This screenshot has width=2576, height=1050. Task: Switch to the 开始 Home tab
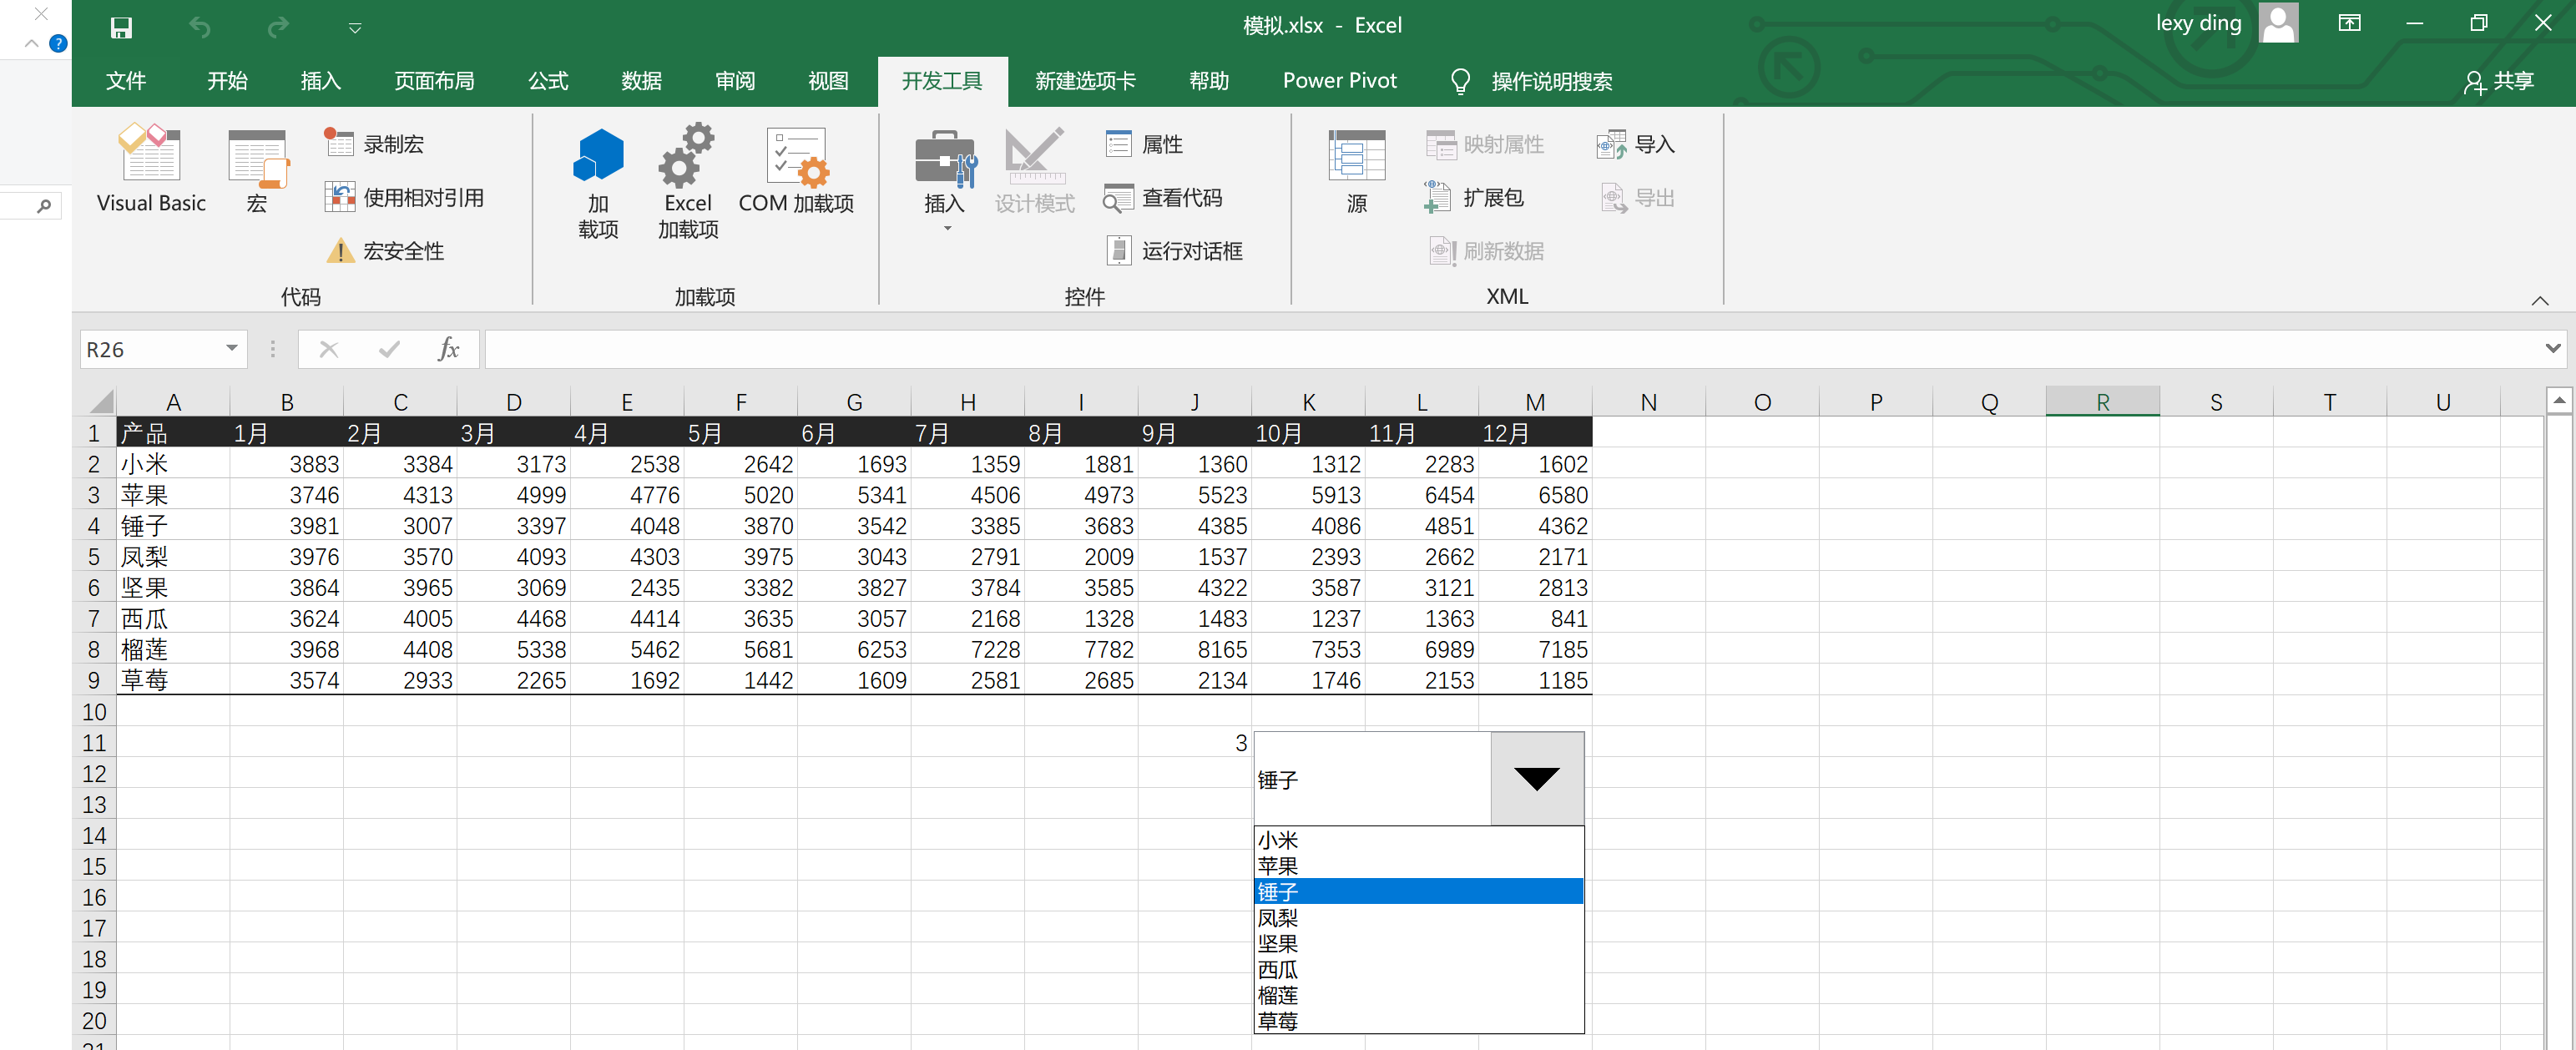coord(227,81)
